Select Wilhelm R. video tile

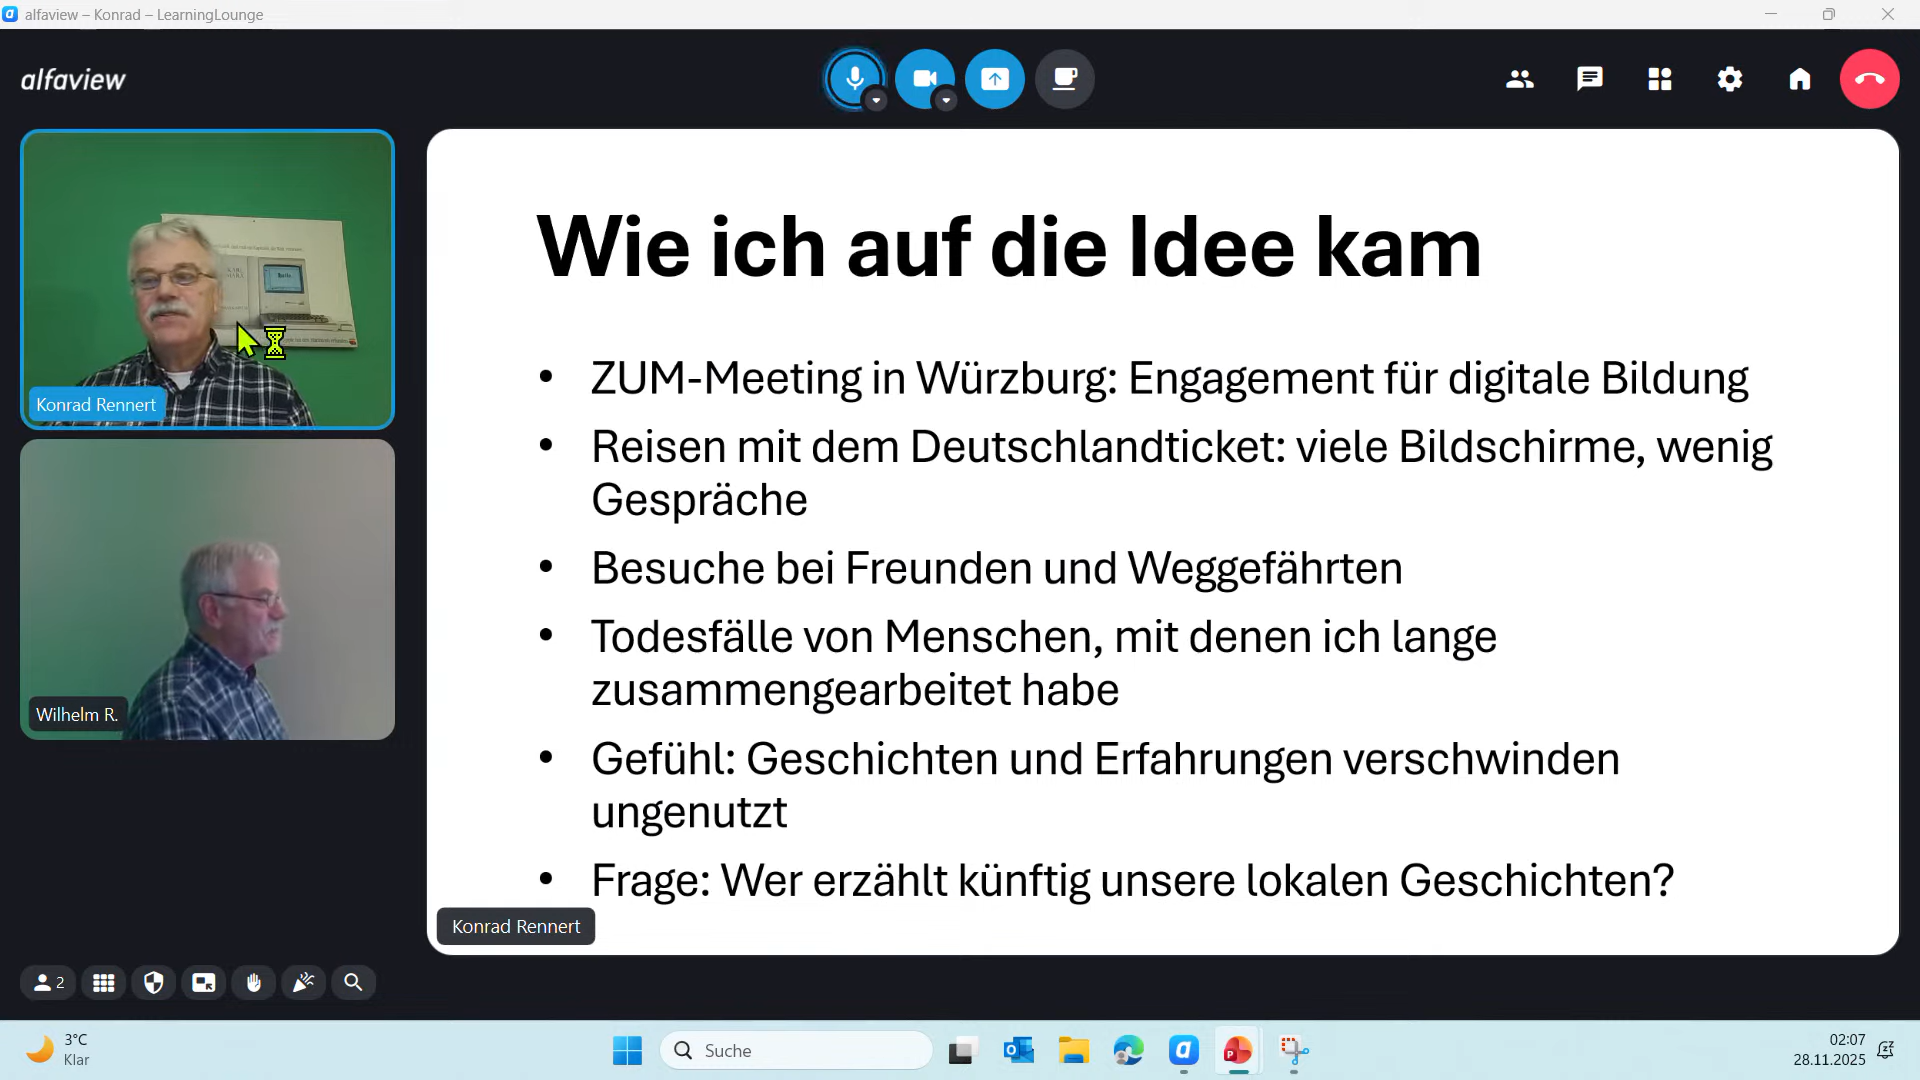[207, 590]
